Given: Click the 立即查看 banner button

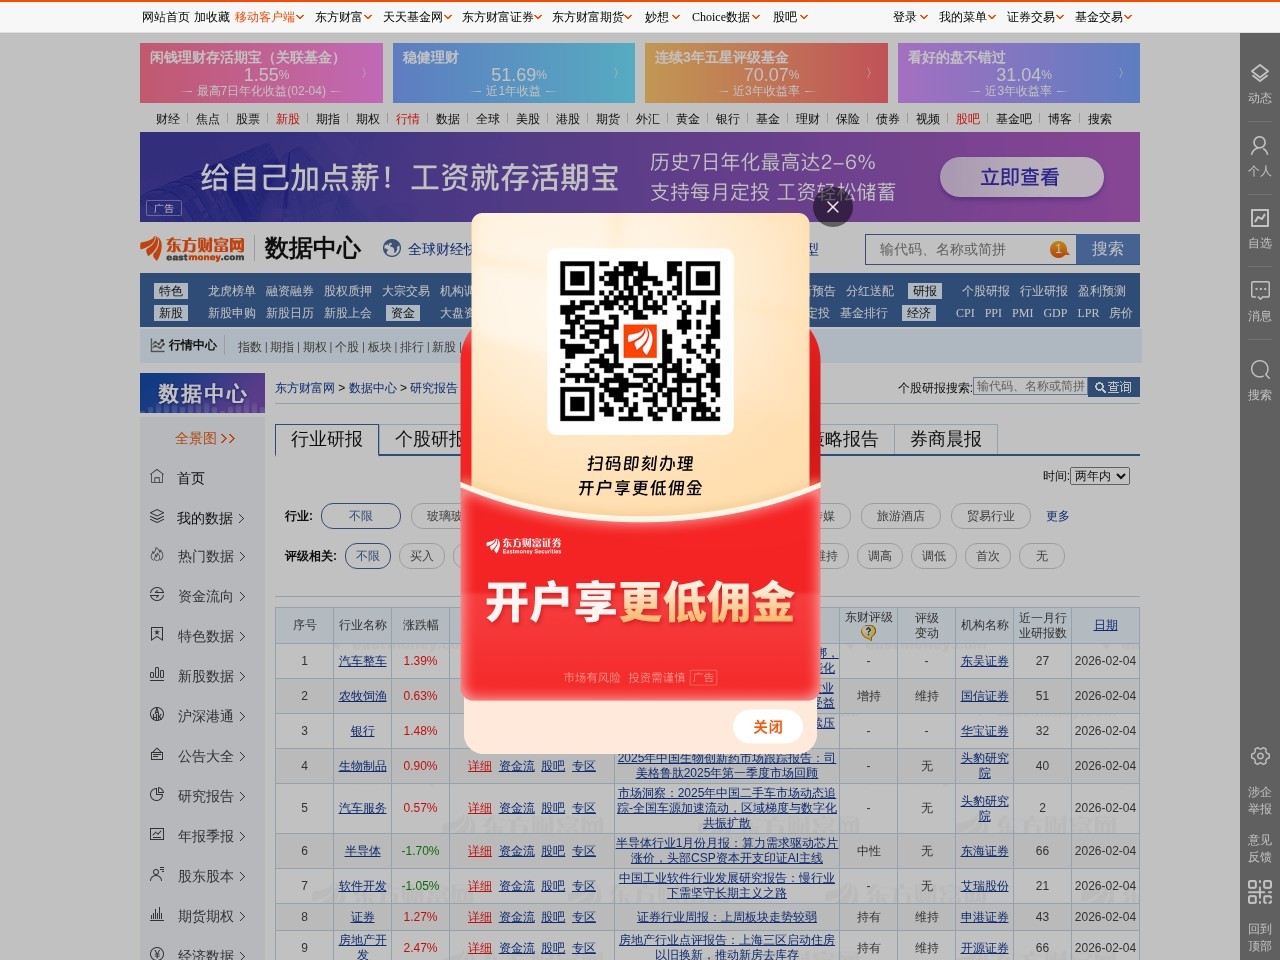Looking at the screenshot, I should (x=1021, y=177).
